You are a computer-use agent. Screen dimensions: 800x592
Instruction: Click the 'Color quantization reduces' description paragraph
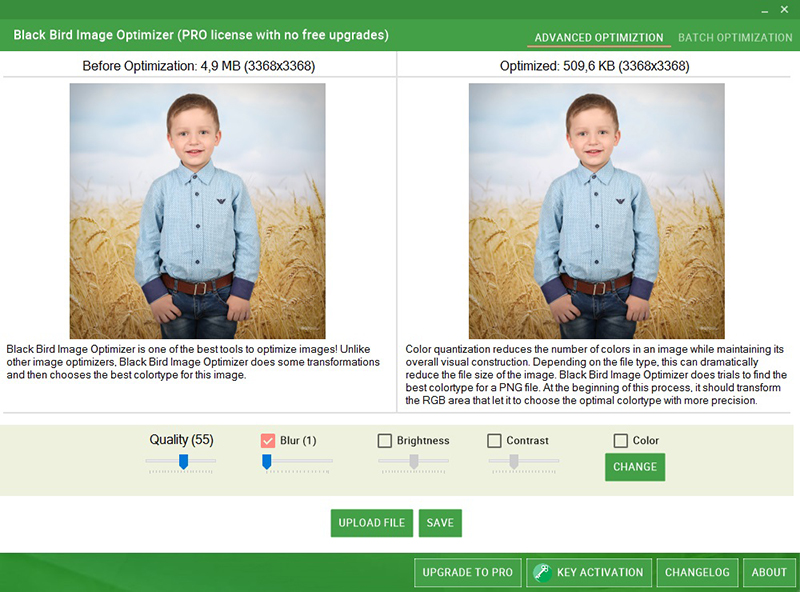coord(596,375)
